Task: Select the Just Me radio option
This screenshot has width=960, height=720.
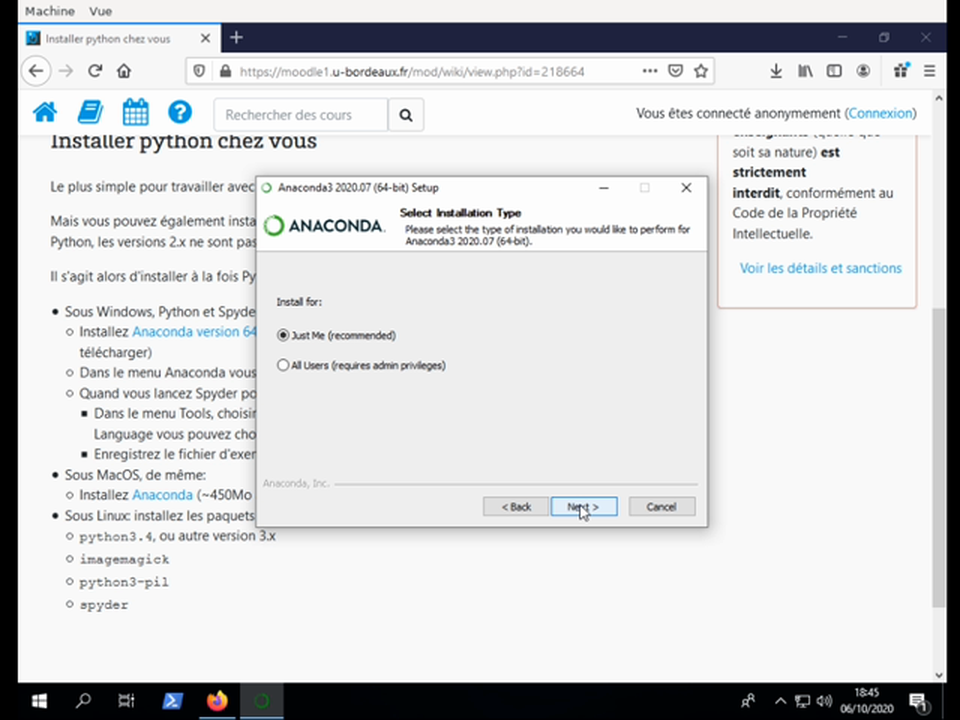Action: [283, 336]
